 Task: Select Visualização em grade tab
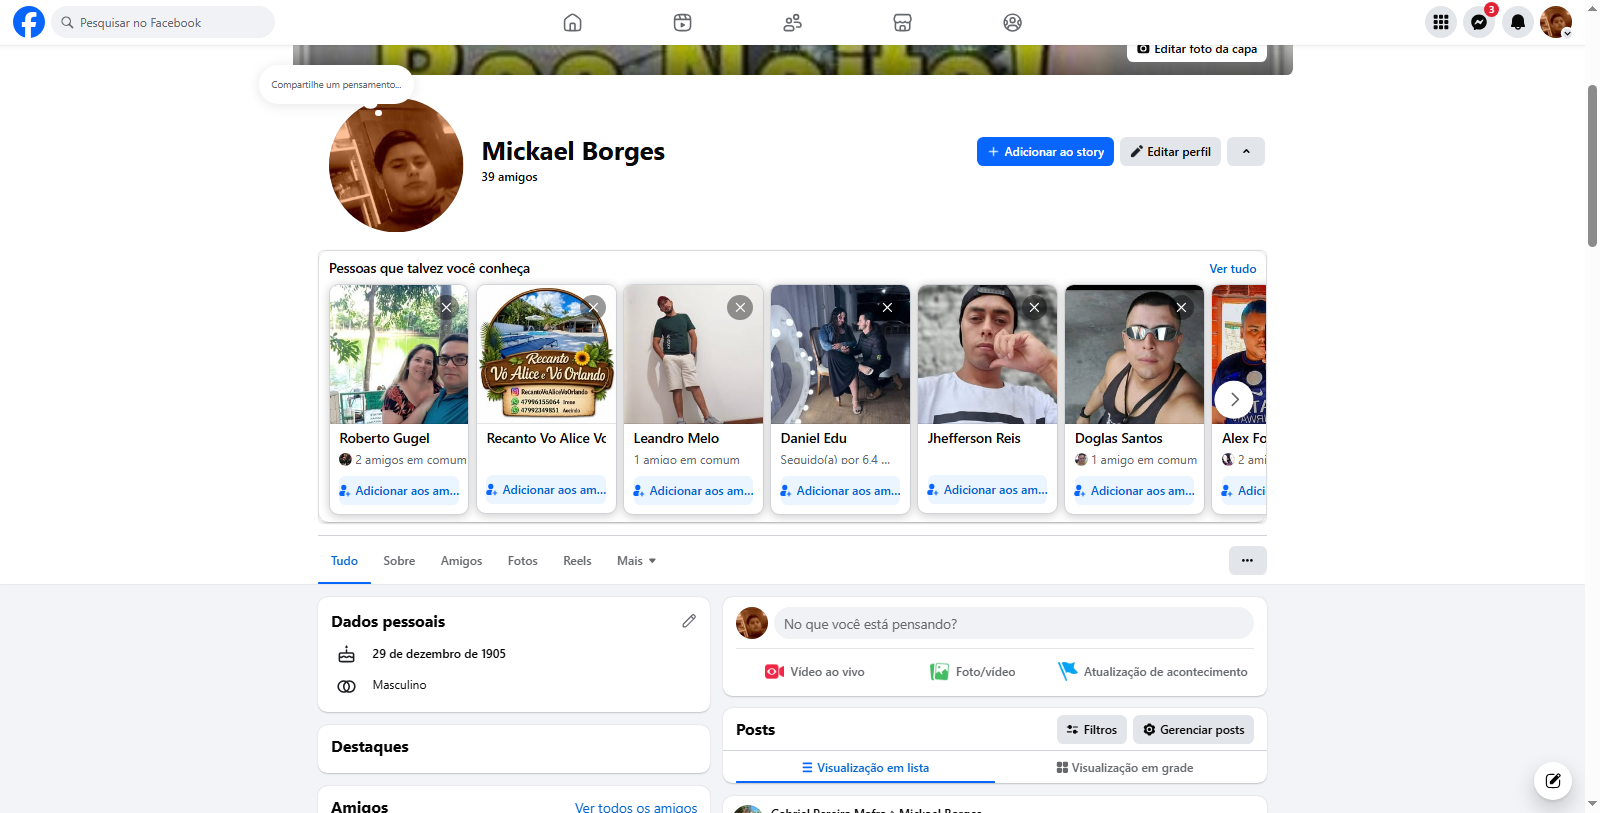(1125, 768)
